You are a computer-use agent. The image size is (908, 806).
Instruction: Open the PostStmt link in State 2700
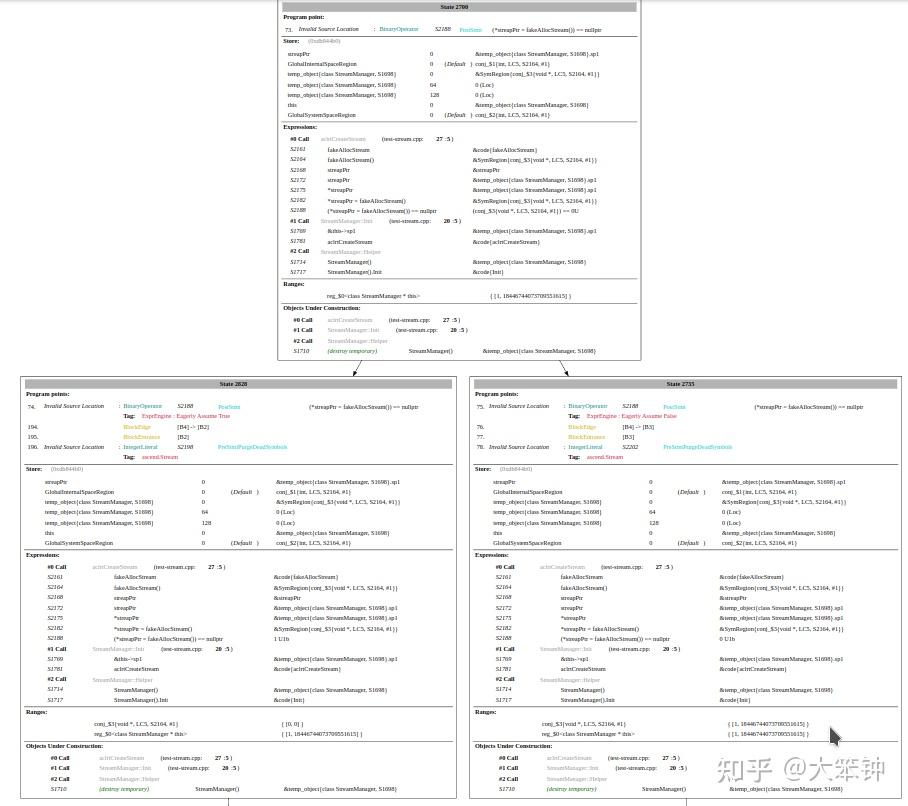point(471,29)
